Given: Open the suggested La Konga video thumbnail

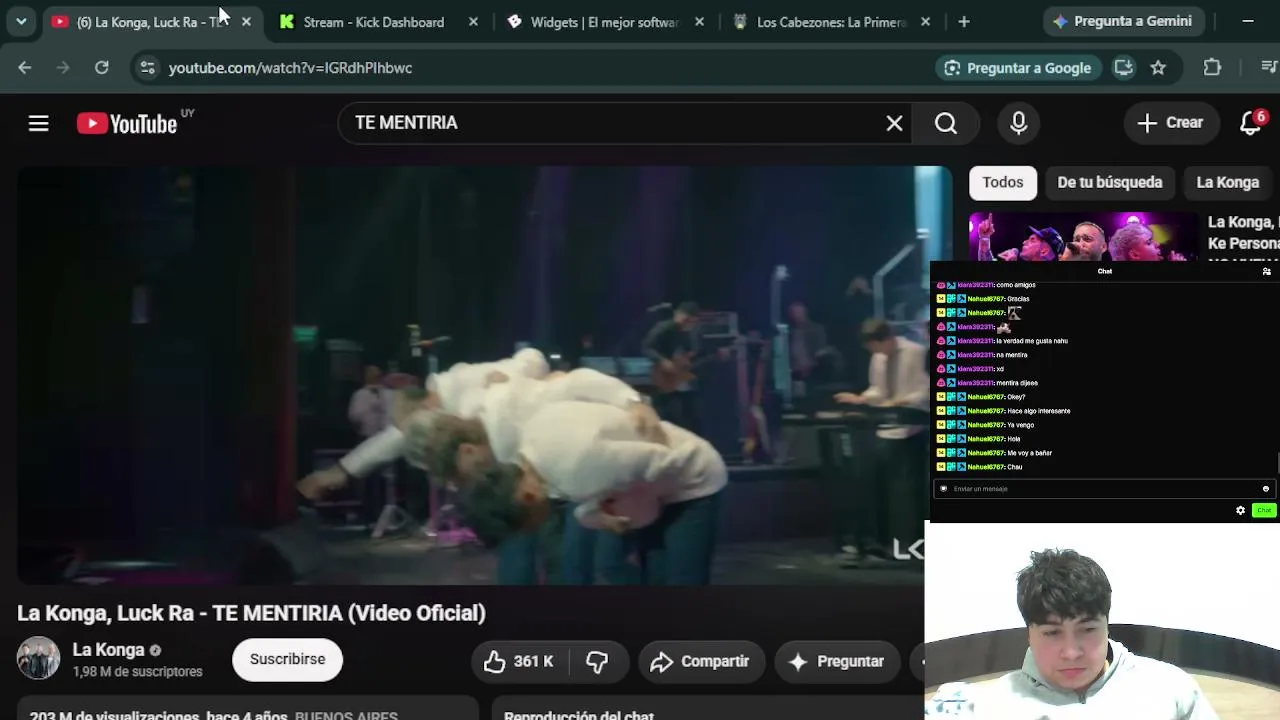Looking at the screenshot, I should (1083, 236).
